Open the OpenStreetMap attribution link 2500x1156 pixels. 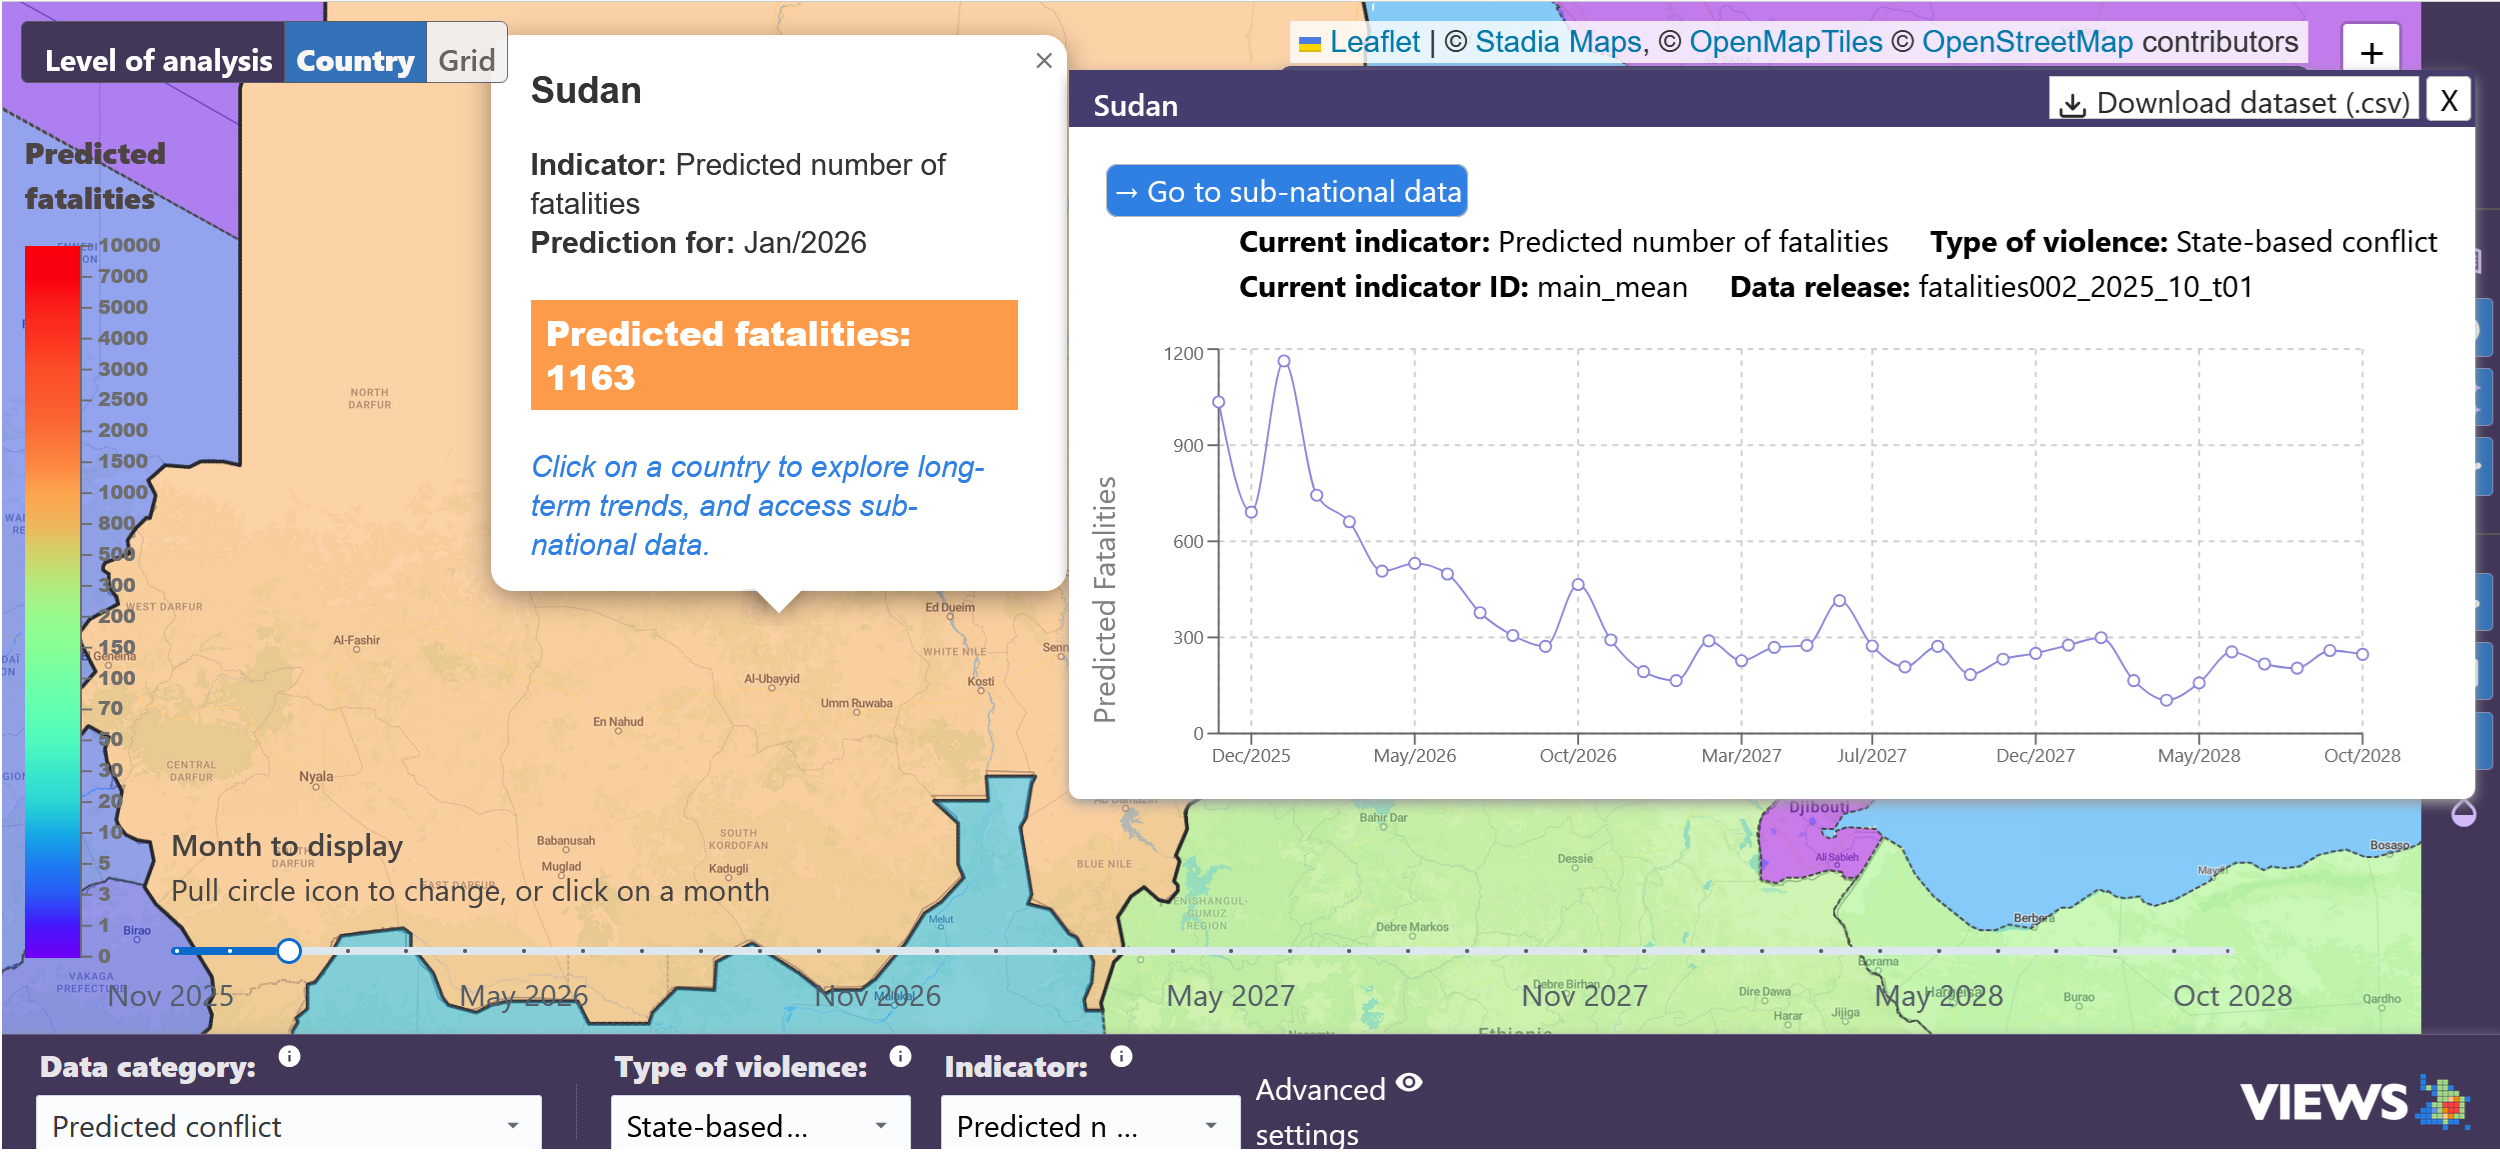[2026, 42]
